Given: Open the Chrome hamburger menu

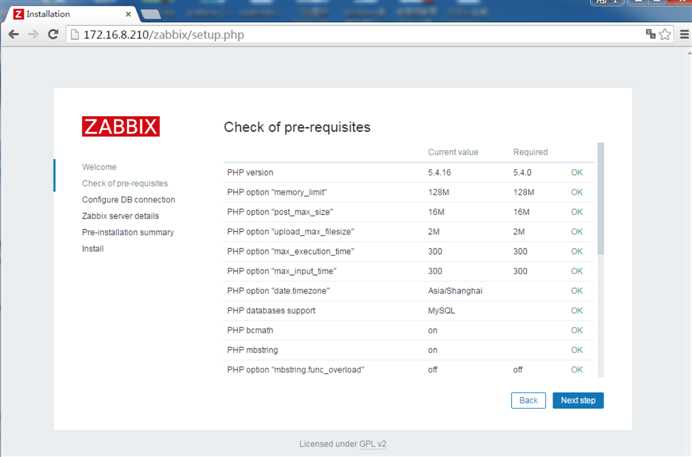Looking at the screenshot, I should 684,34.
